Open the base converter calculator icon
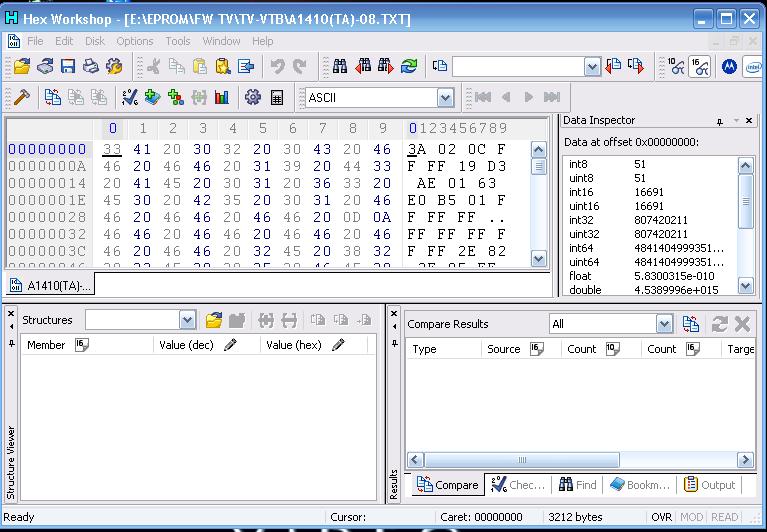 277,97
